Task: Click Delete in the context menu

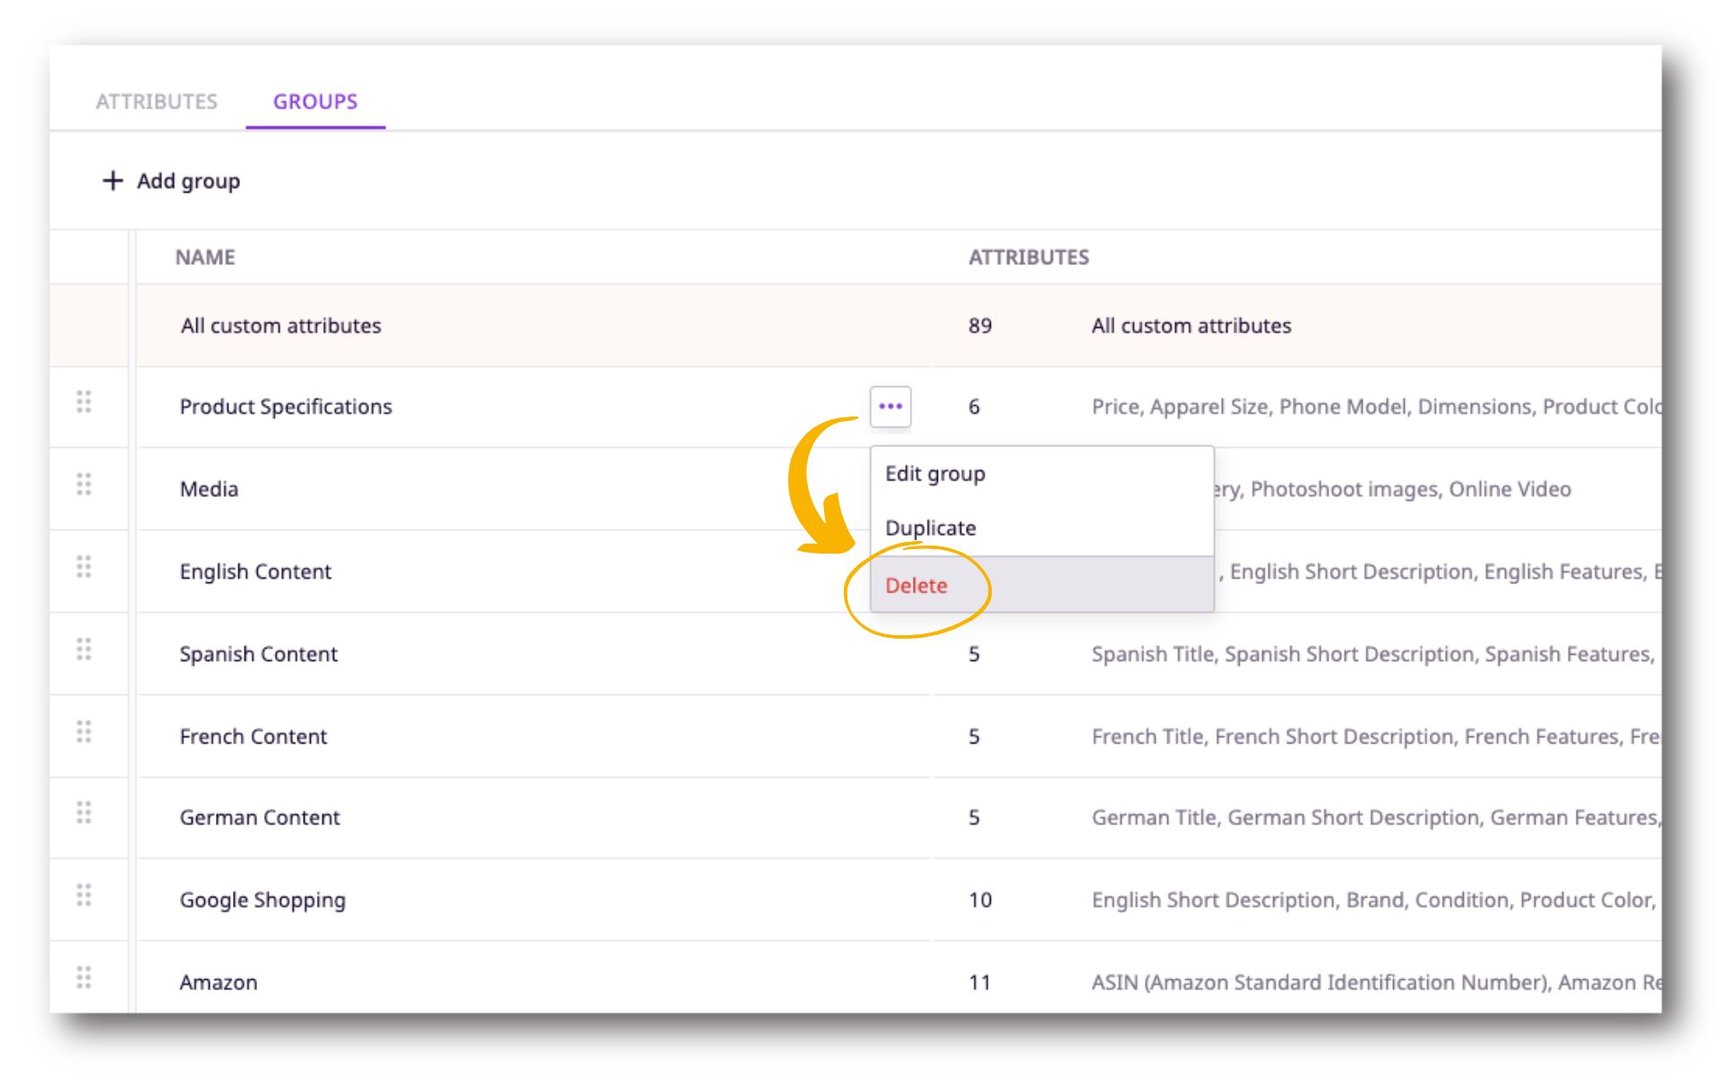Action: (x=916, y=586)
